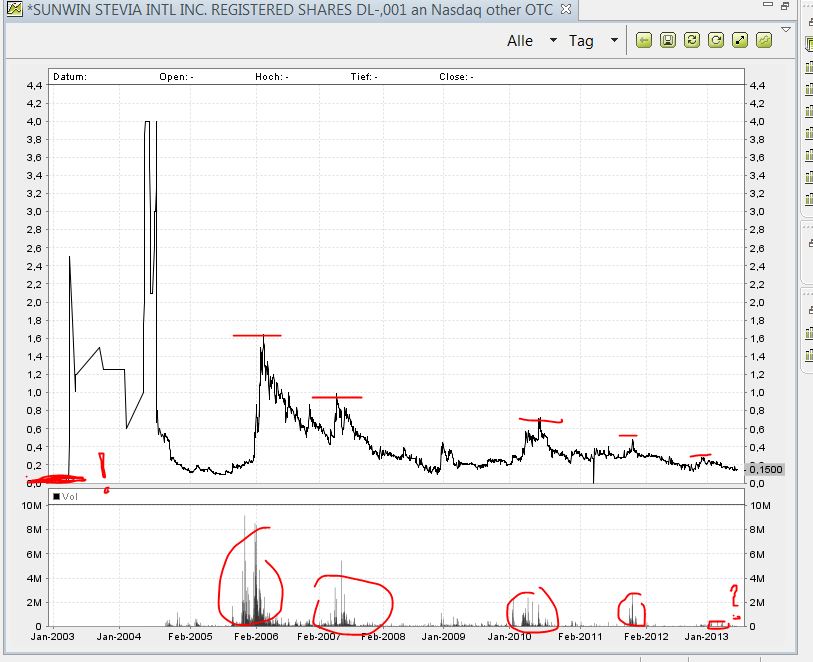Click the Feb-2011 date axis label
This screenshot has width=813, height=662.
[x=580, y=637]
